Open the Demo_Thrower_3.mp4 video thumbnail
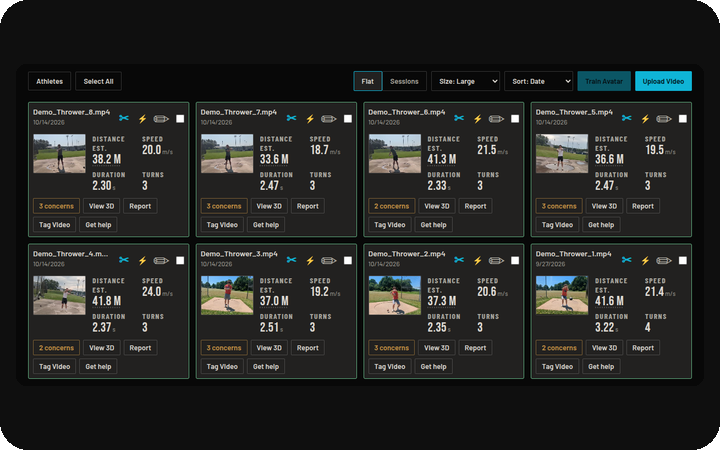The width and height of the screenshot is (720, 450). tap(227, 295)
